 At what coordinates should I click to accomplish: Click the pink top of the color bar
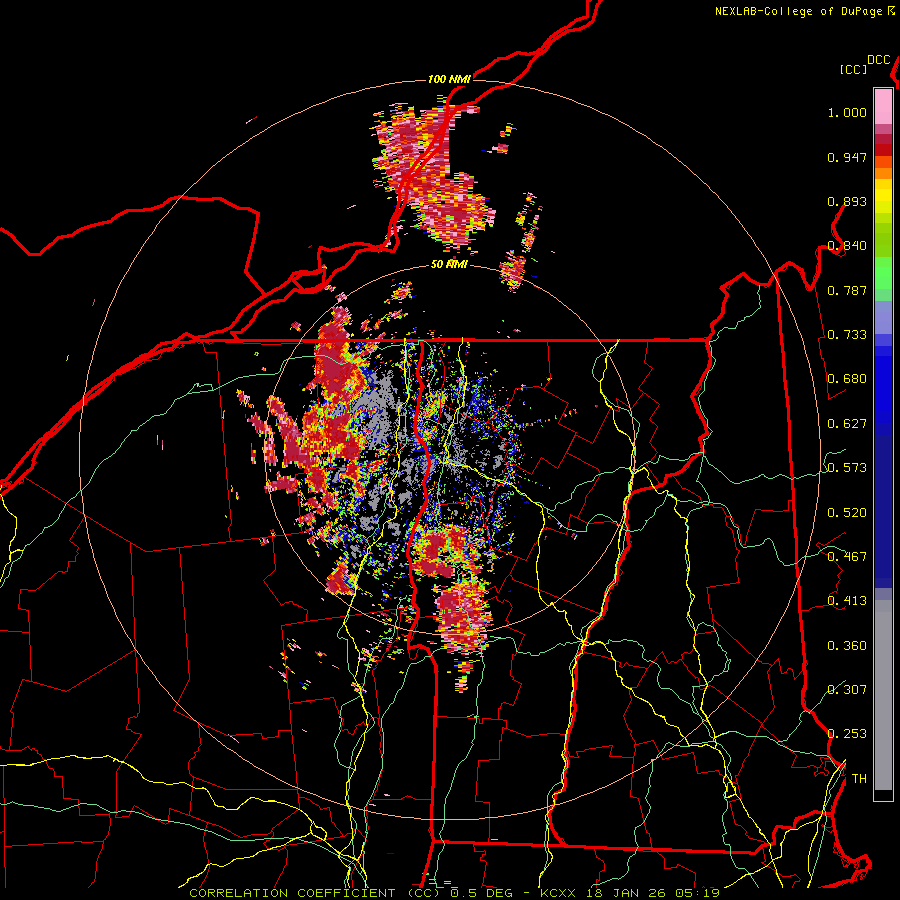pyautogui.click(x=883, y=106)
